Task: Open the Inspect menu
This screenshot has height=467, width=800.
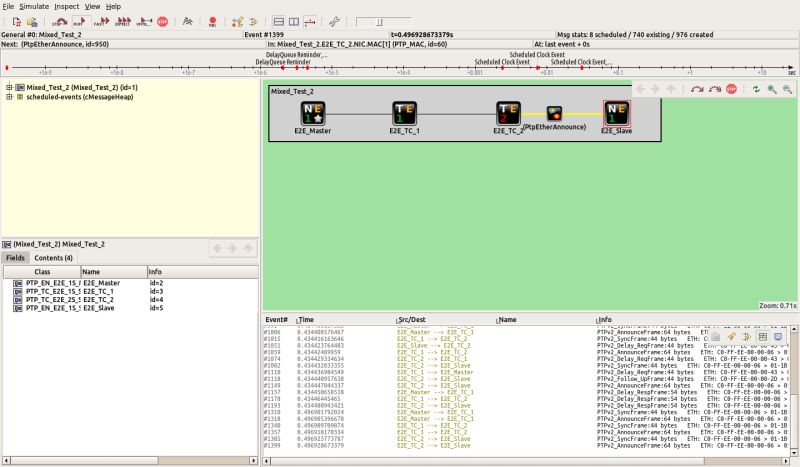Action: 67,7
